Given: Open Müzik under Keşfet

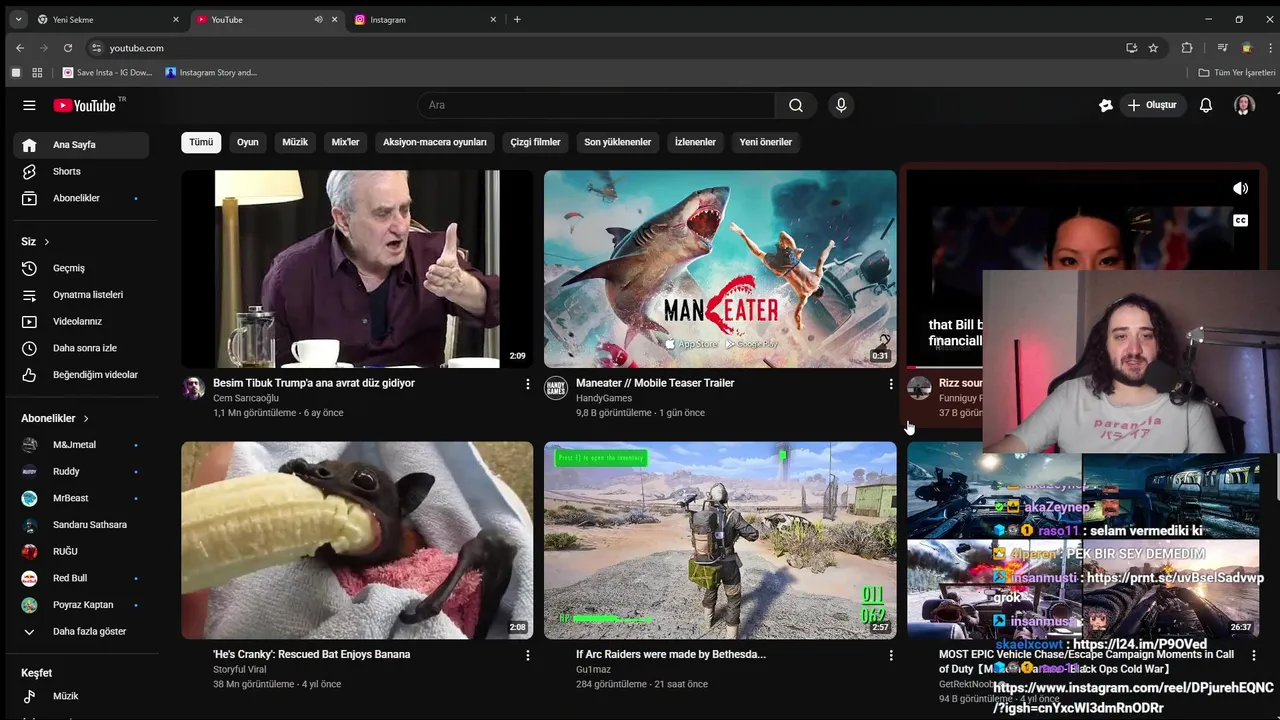Looking at the screenshot, I should 81,696.
